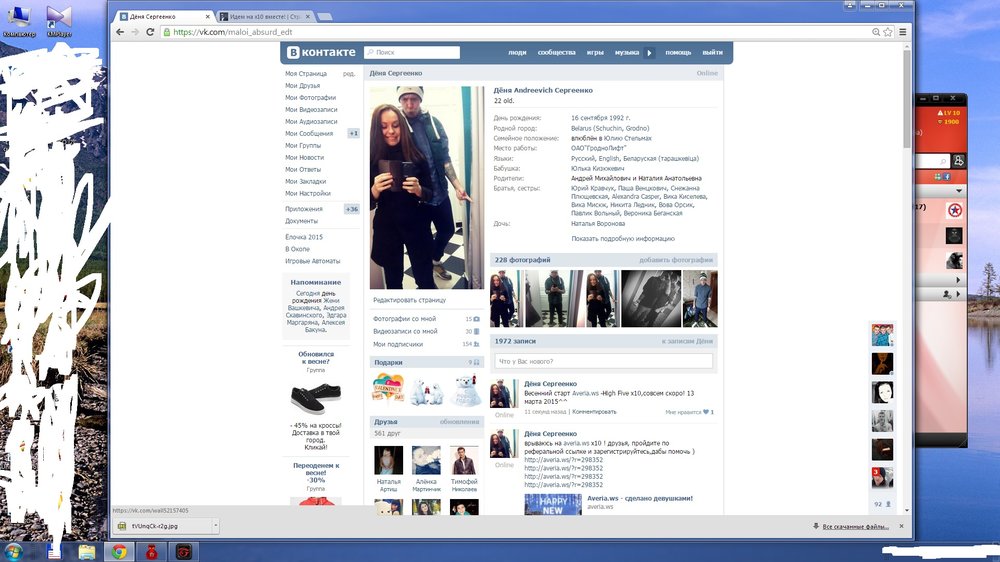Open 'Мои Сообщения' in the left menu
Screen dimensions: 1000x562
click(309, 133)
